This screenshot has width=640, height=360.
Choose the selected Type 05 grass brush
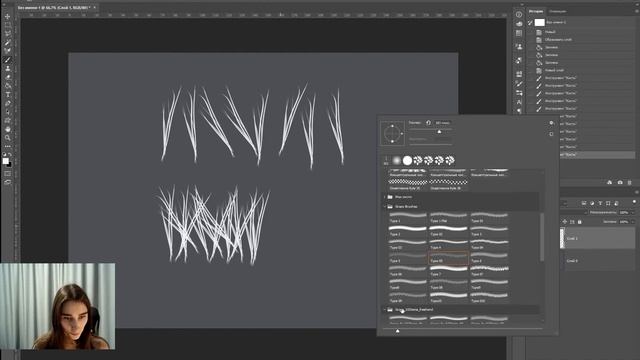(448, 258)
